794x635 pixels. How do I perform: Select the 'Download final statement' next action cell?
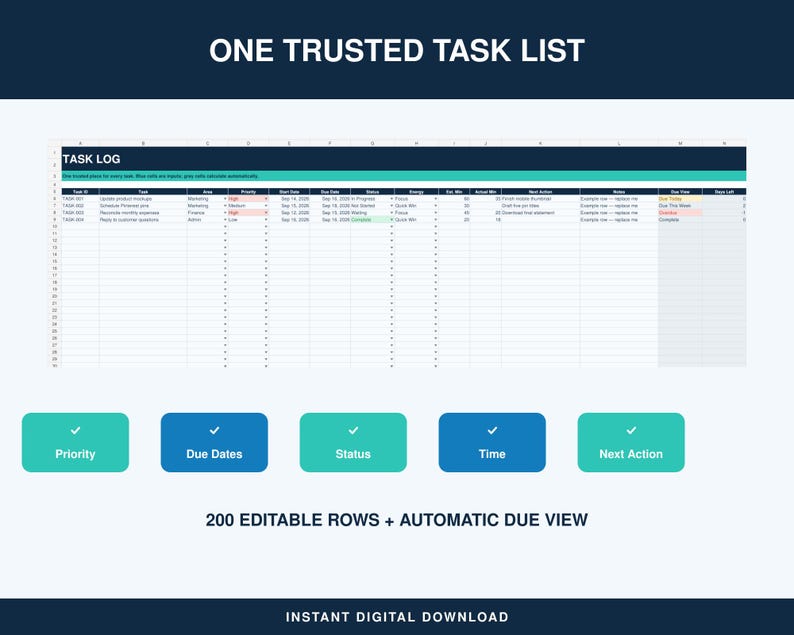click(540, 213)
